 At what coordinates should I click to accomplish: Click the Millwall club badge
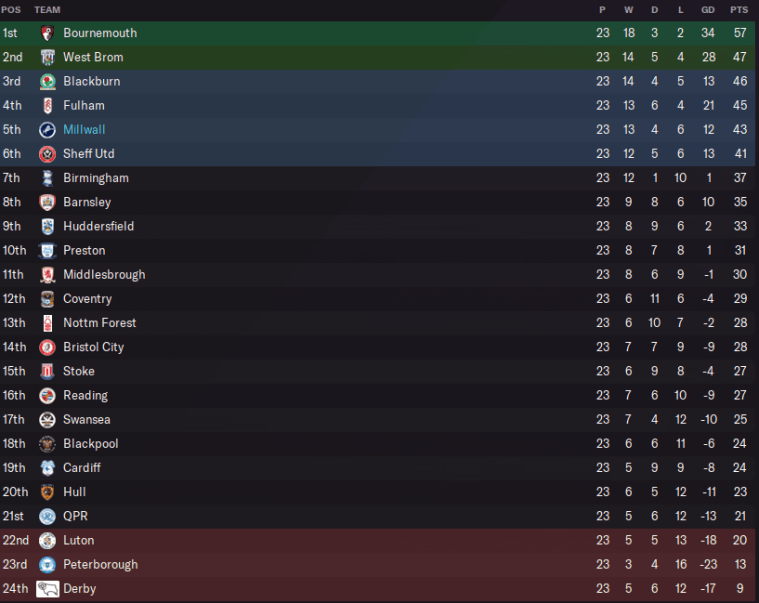47,130
